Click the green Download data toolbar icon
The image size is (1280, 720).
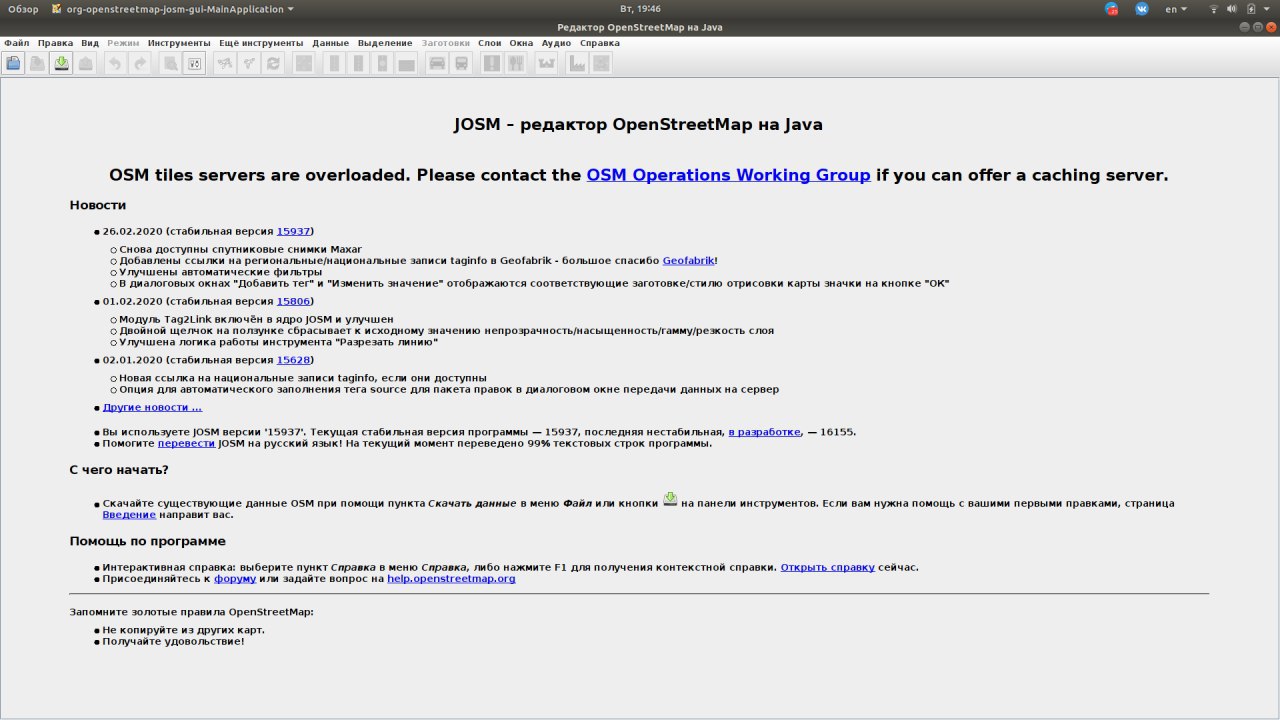pyautogui.click(x=61, y=64)
